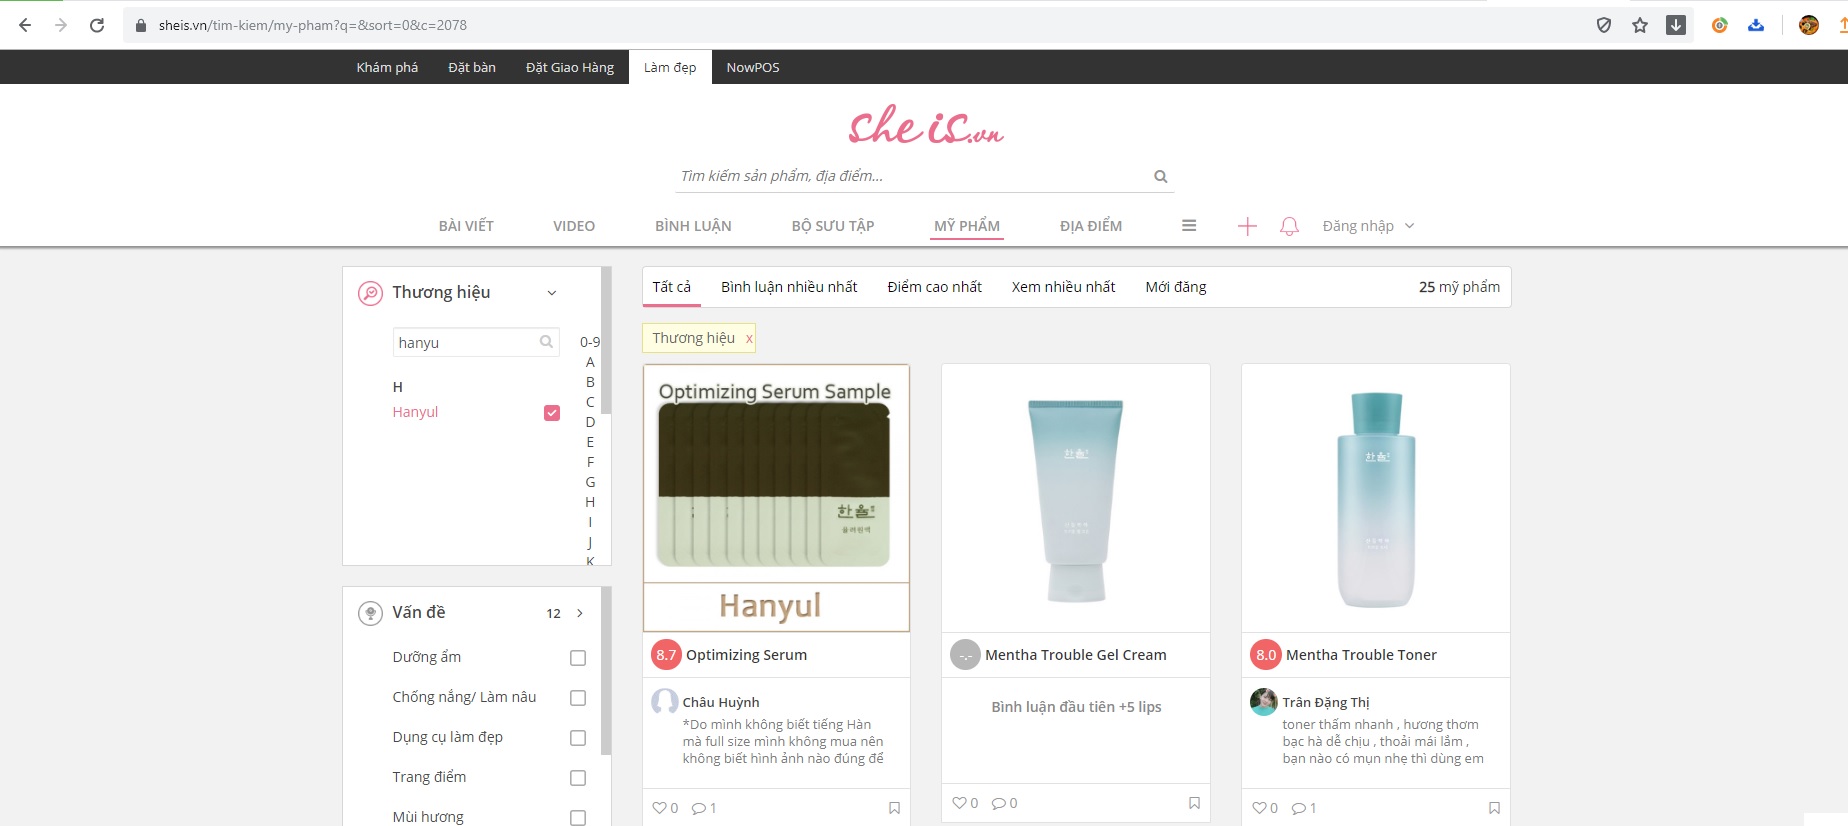Check the Chống nắng/ Làm nâu checkbox

578,698
